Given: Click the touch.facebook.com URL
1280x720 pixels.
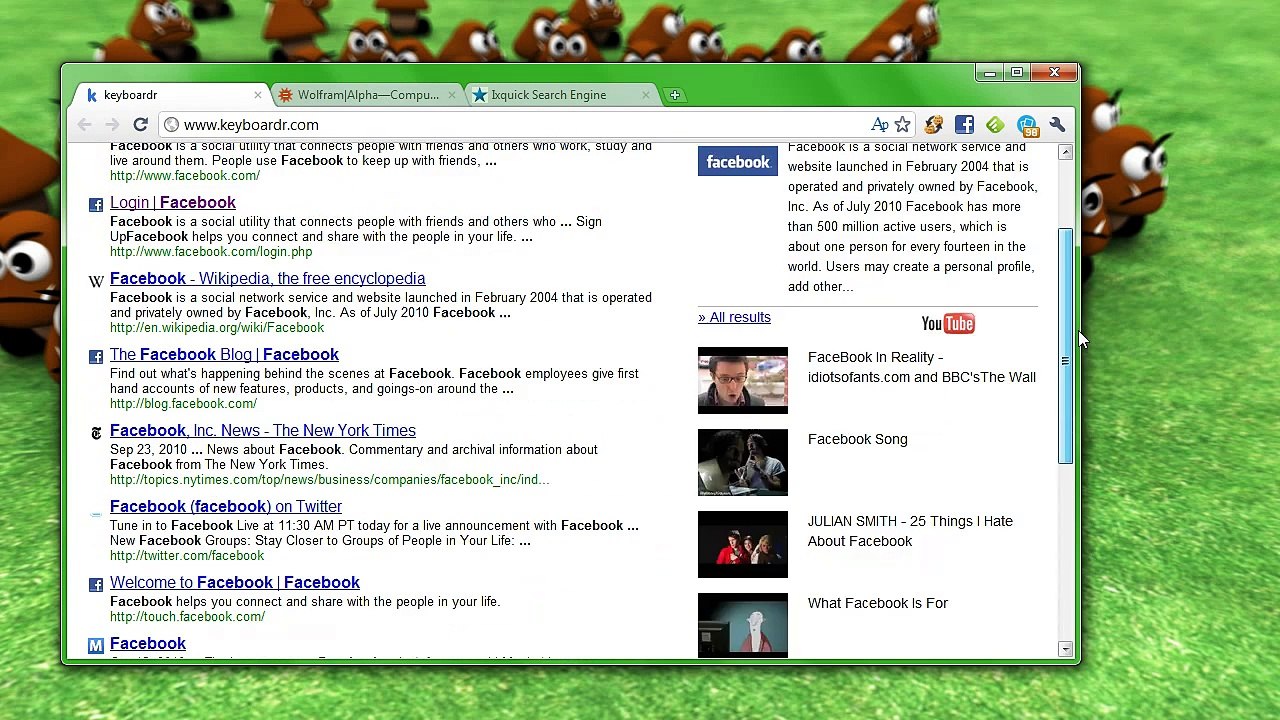Looking at the screenshot, I should pos(187,617).
